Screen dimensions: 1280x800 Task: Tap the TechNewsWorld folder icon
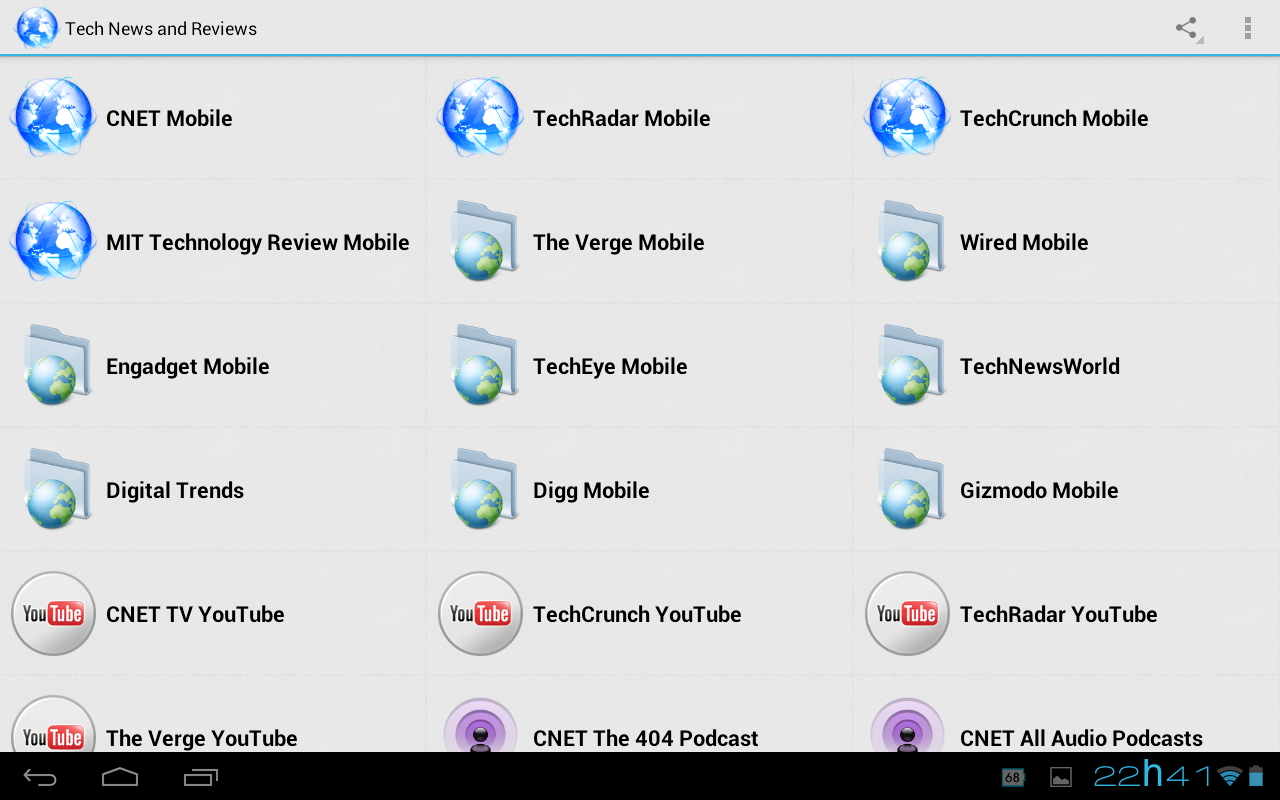(911, 366)
